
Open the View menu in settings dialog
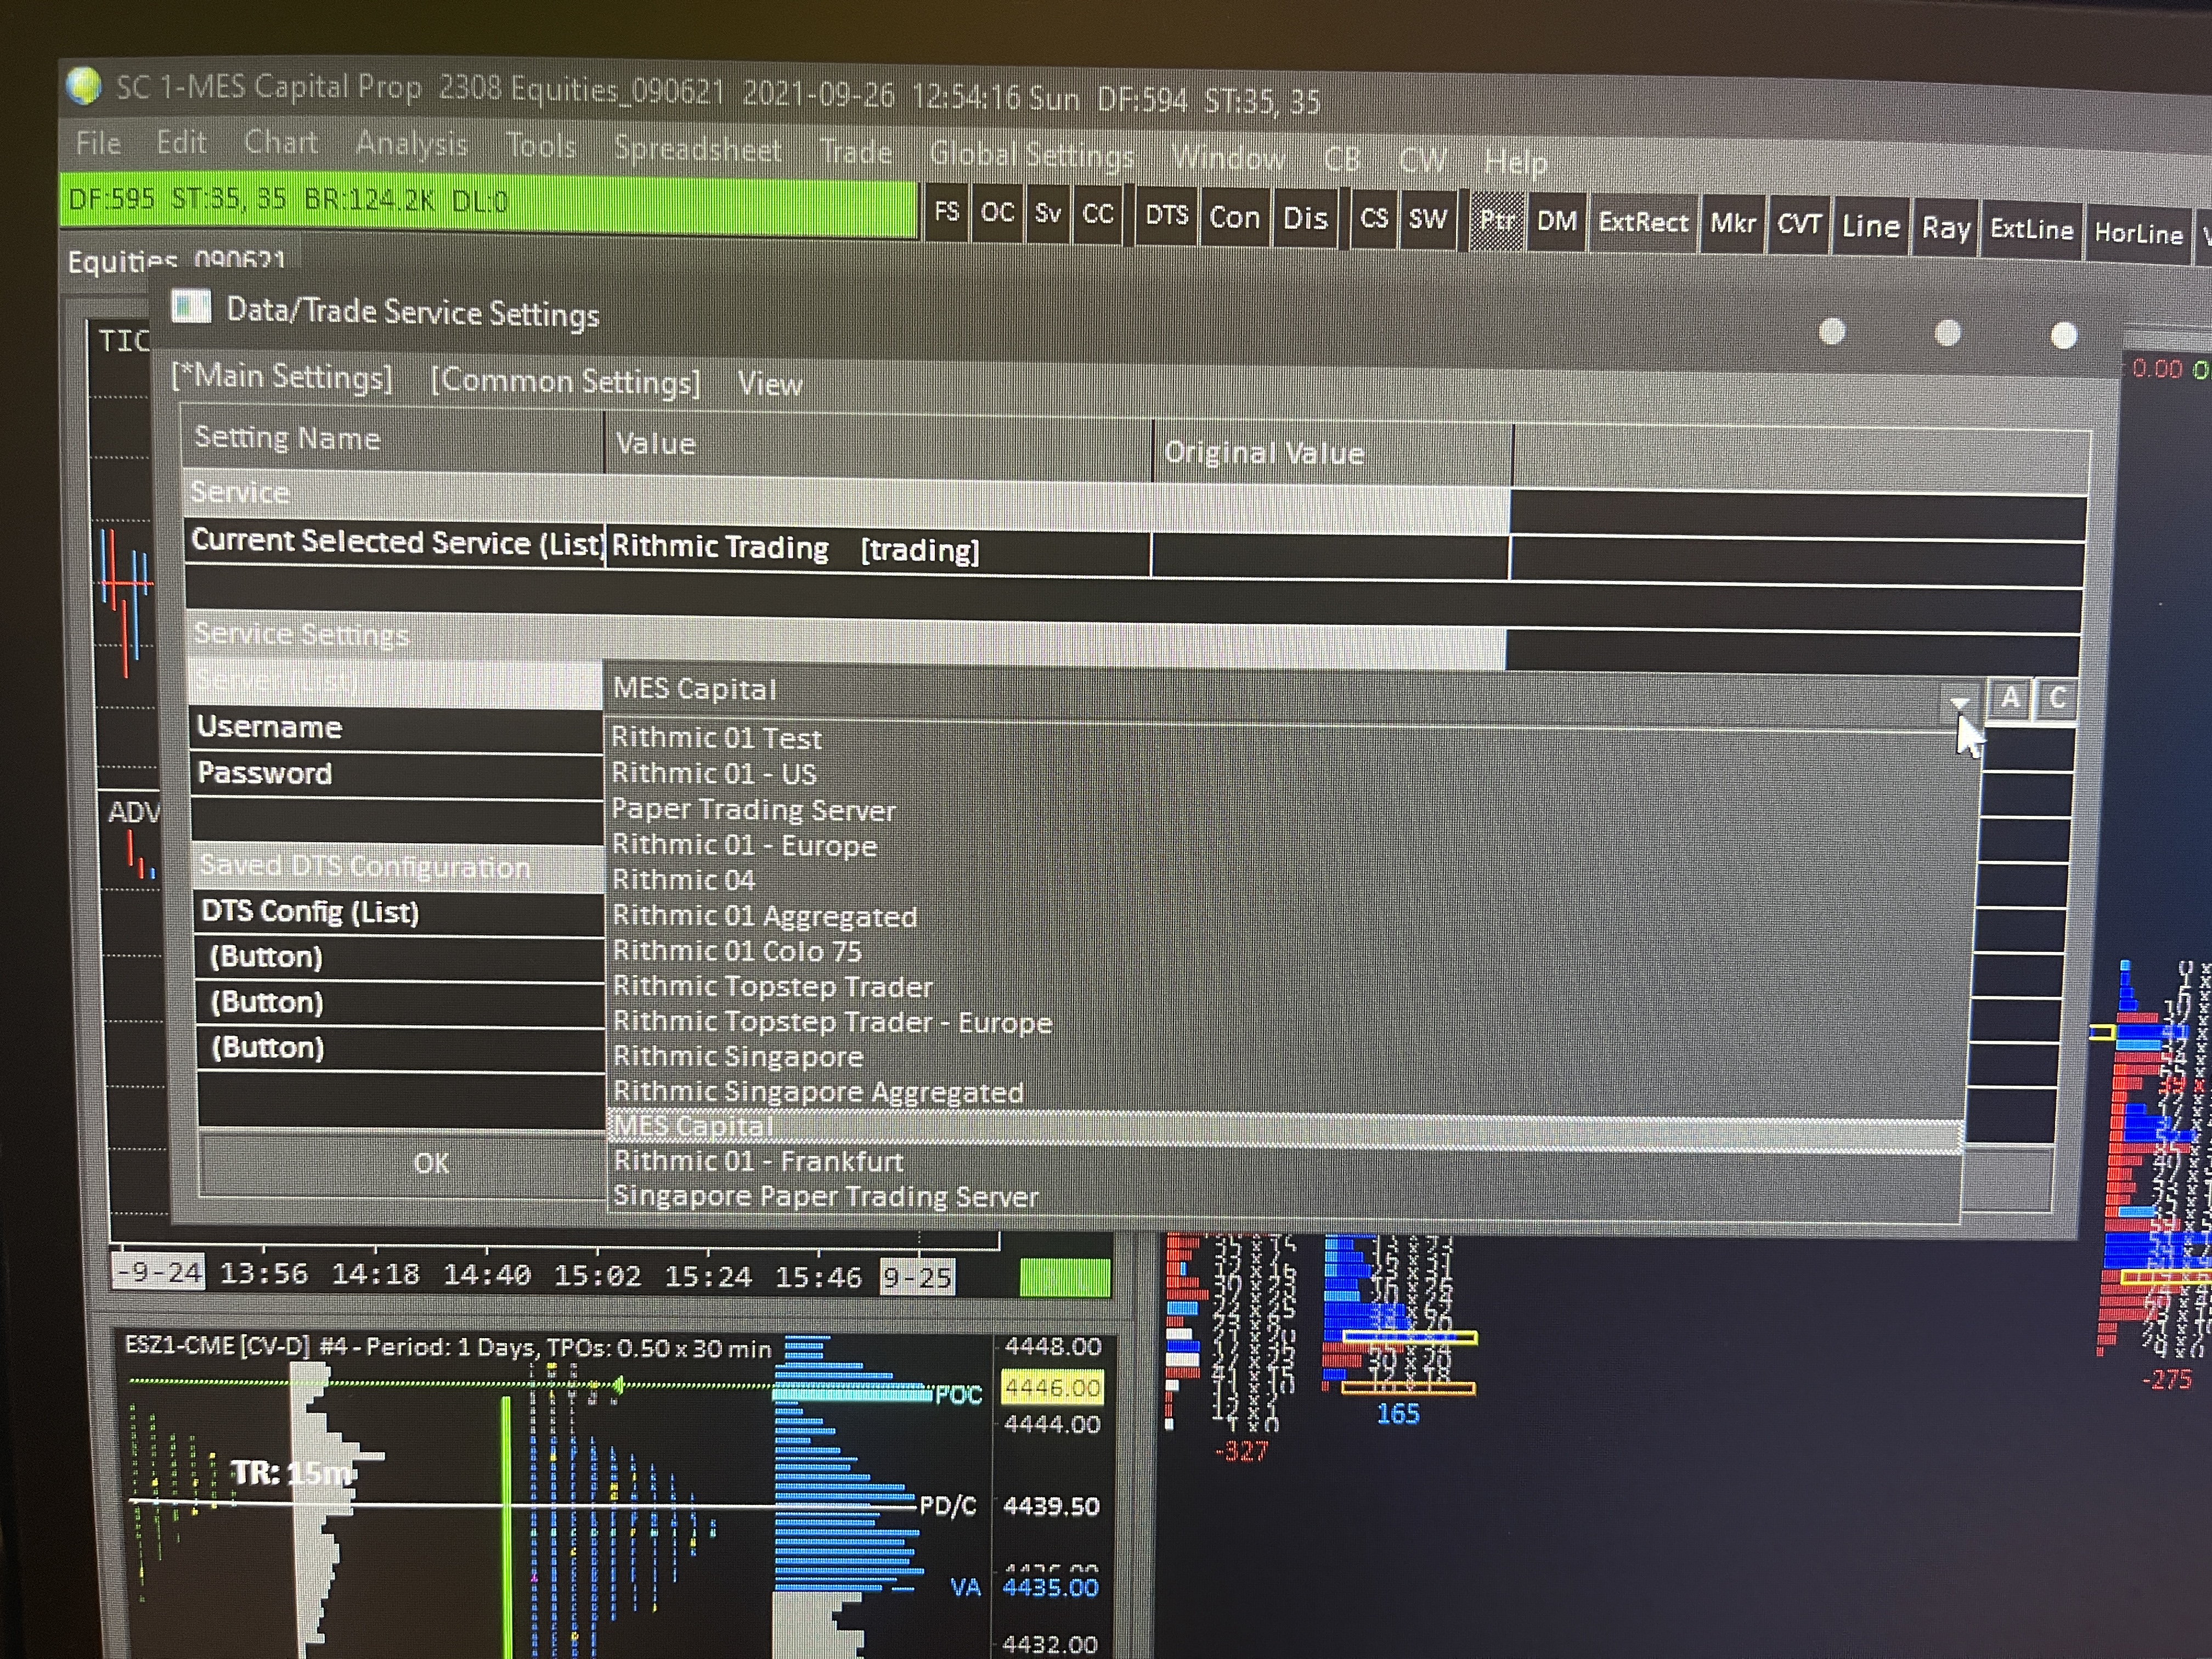click(770, 384)
